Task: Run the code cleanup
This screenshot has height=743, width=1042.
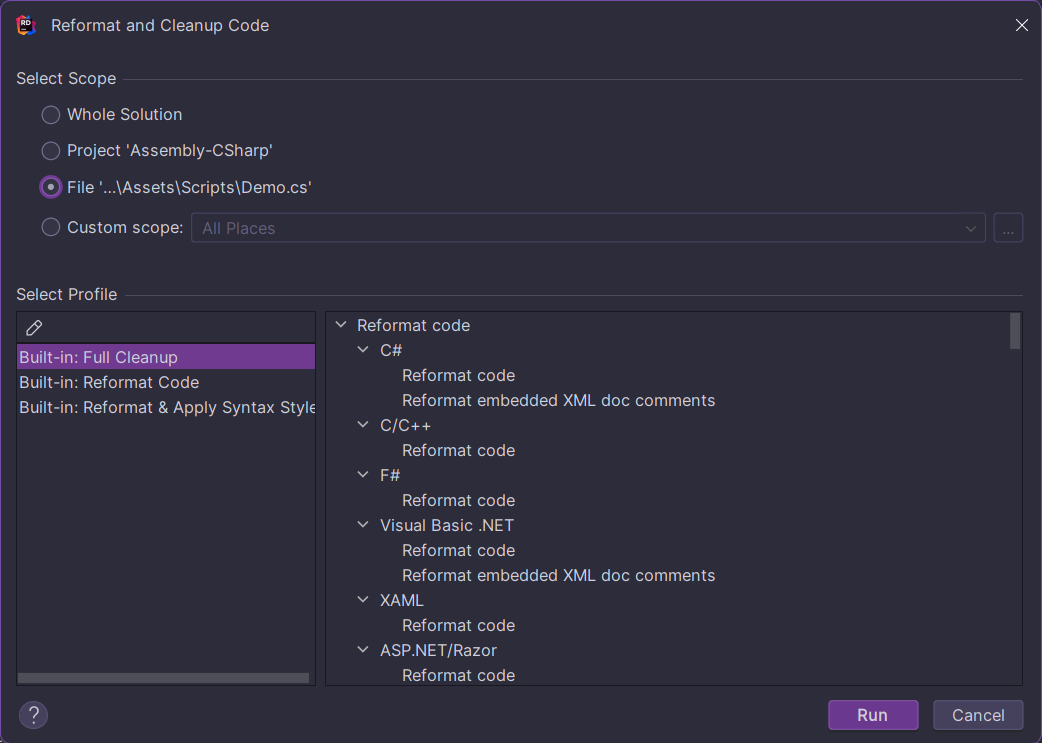Action: click(873, 715)
